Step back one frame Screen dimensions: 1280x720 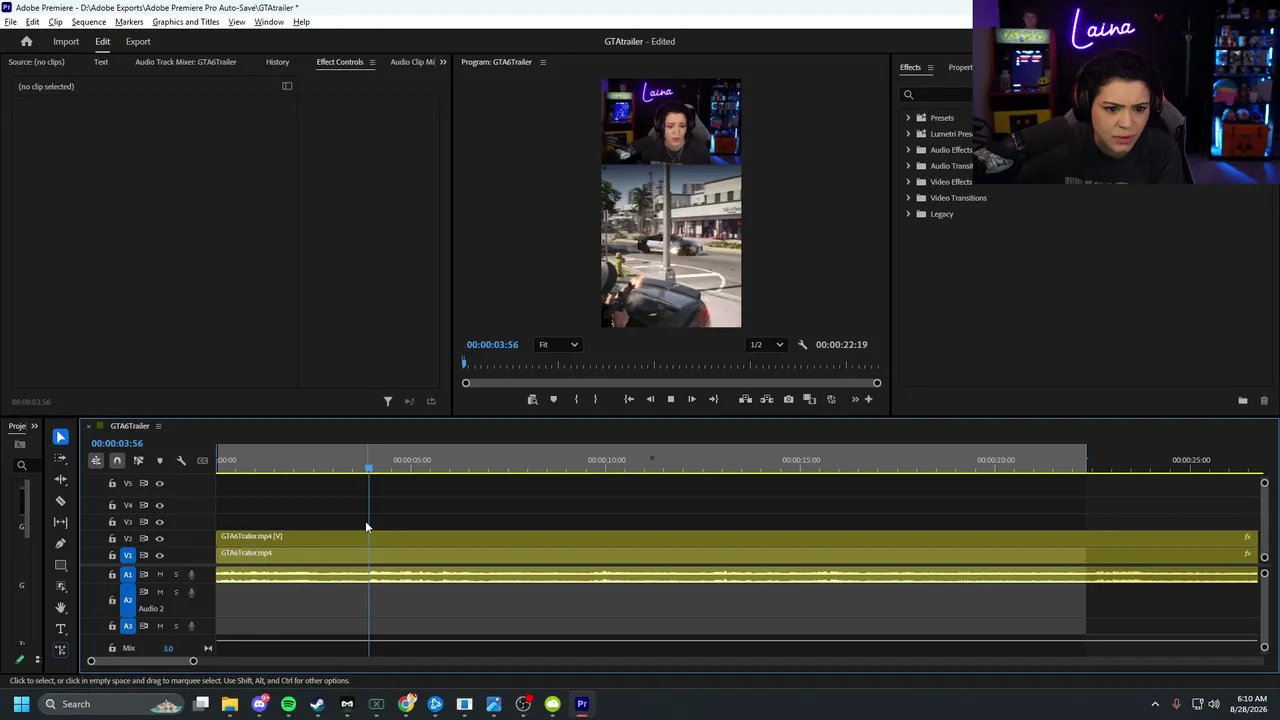650,400
